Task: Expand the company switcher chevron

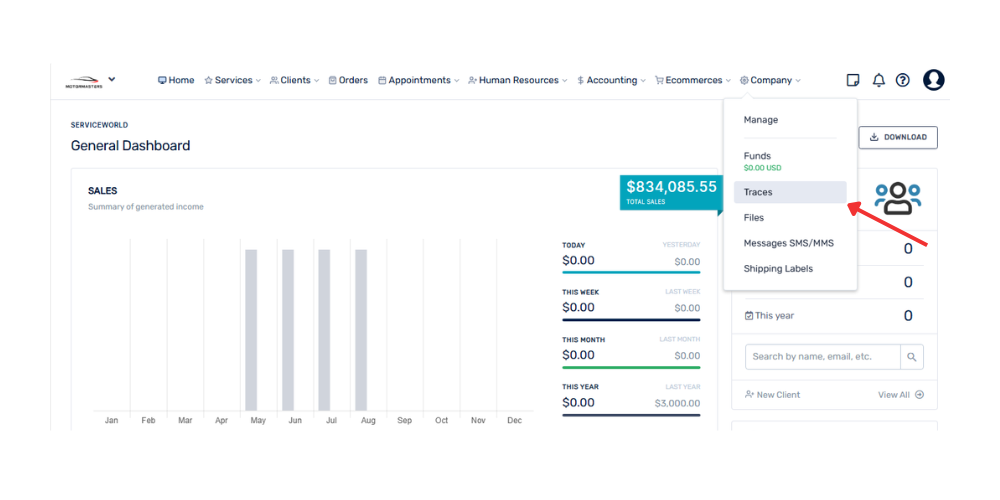Action: click(112, 79)
